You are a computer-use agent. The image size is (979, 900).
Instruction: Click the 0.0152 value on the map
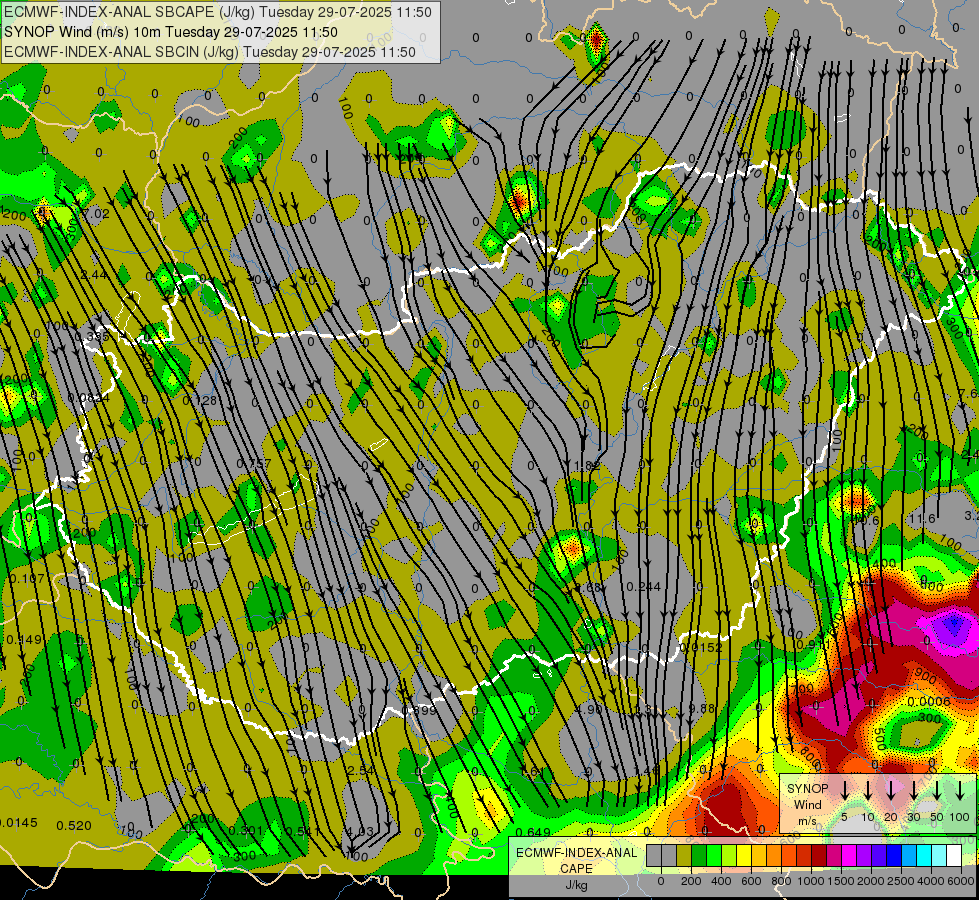click(701, 648)
